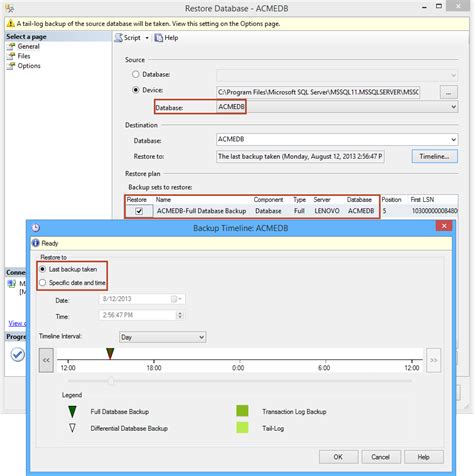This screenshot has width=474, height=476.
Task: Click the Options page icon
Action: tap(11, 66)
